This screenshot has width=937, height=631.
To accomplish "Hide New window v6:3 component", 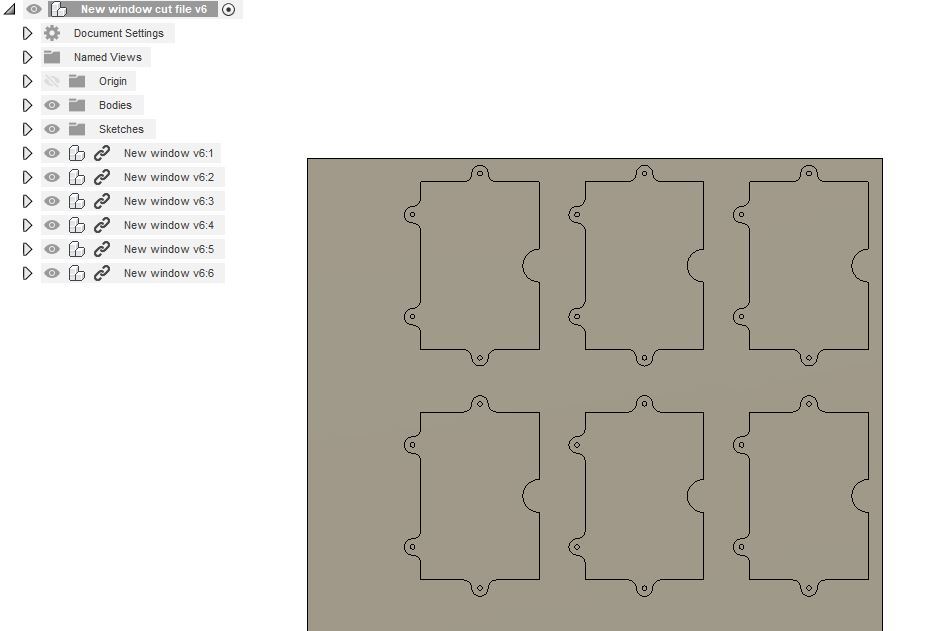I will pos(52,201).
